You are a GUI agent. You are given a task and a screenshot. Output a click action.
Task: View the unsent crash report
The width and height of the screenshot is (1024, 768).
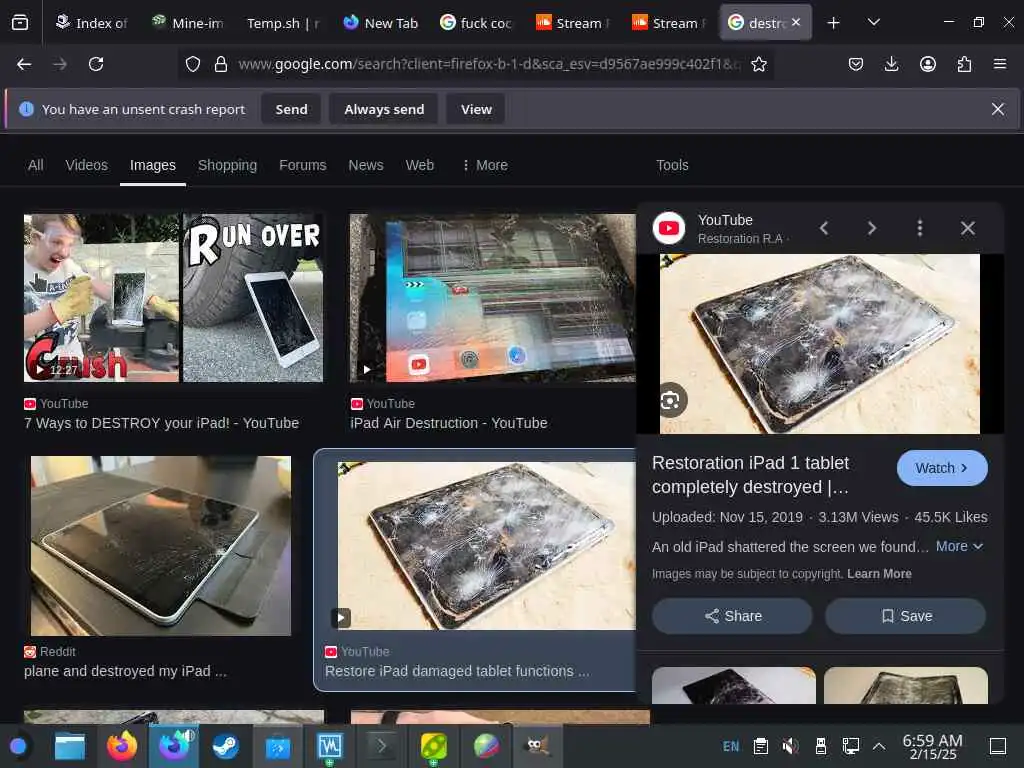476,109
